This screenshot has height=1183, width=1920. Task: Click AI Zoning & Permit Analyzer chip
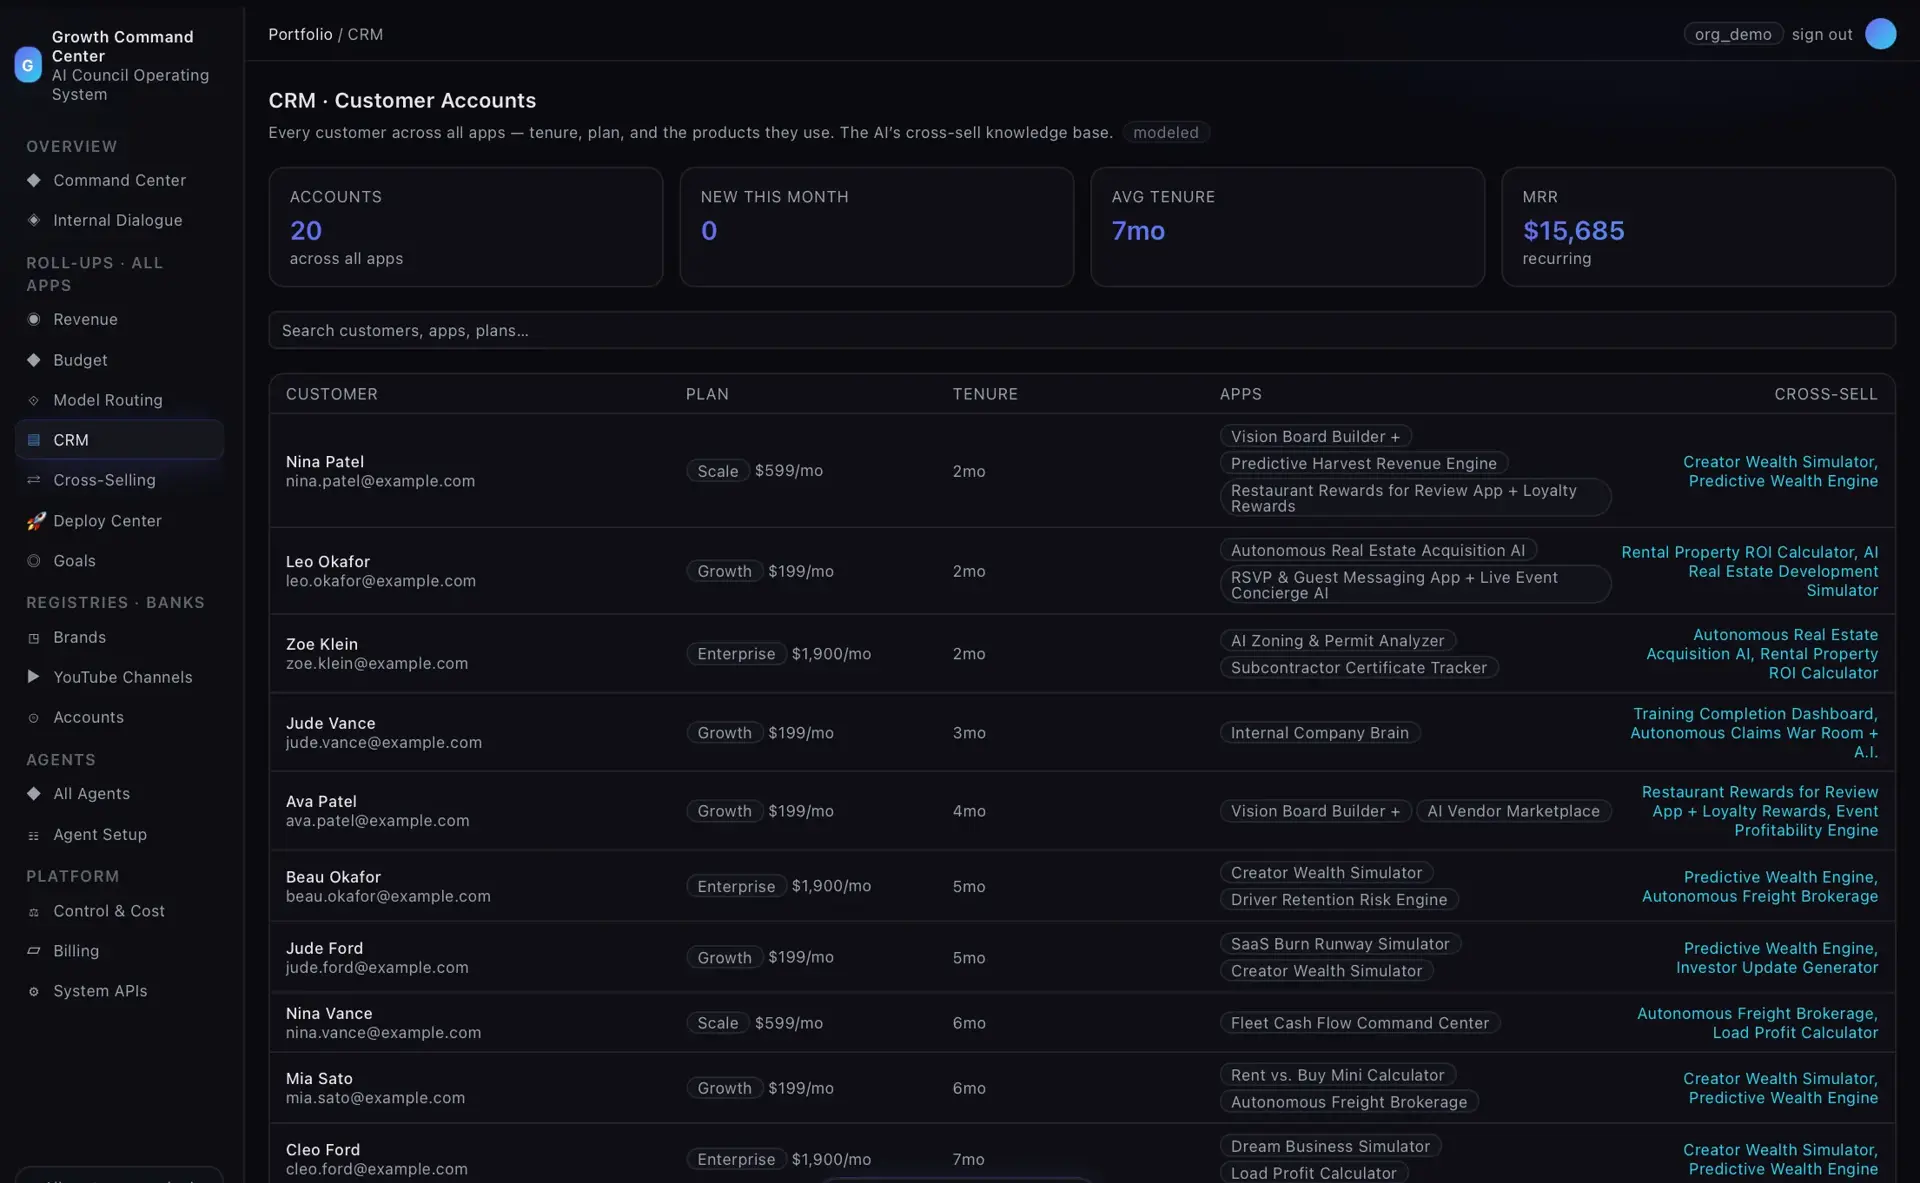tap(1337, 640)
